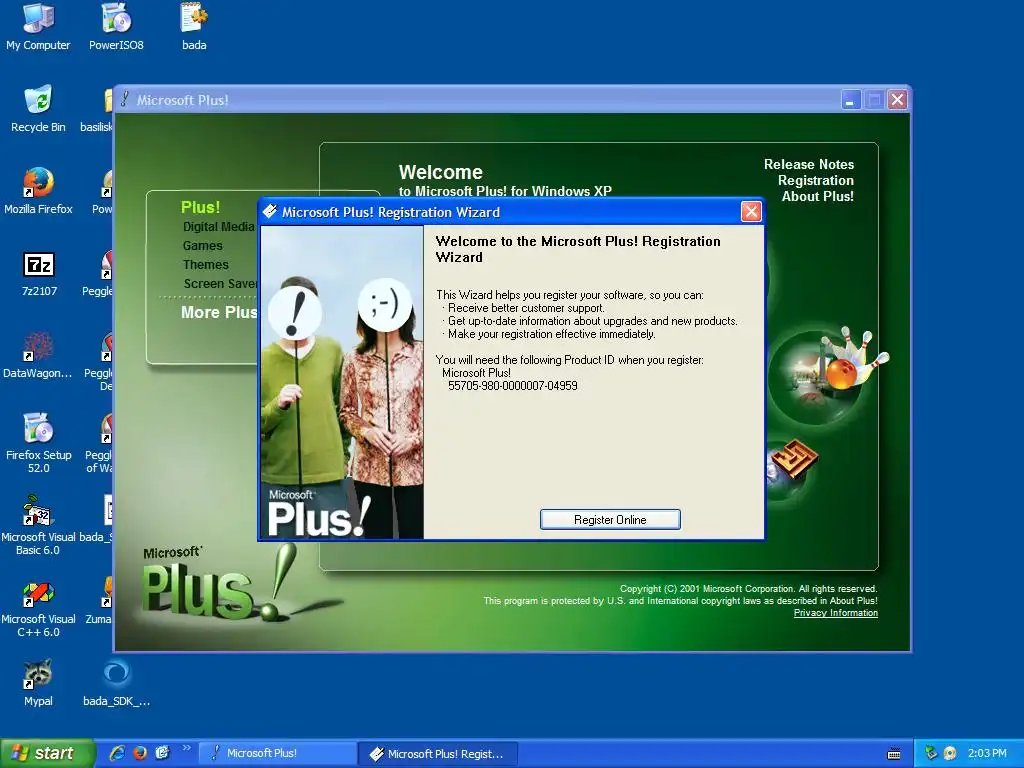Screen dimensions: 1024x768
Task: Select Games in the Plus! menu
Action: (202, 246)
